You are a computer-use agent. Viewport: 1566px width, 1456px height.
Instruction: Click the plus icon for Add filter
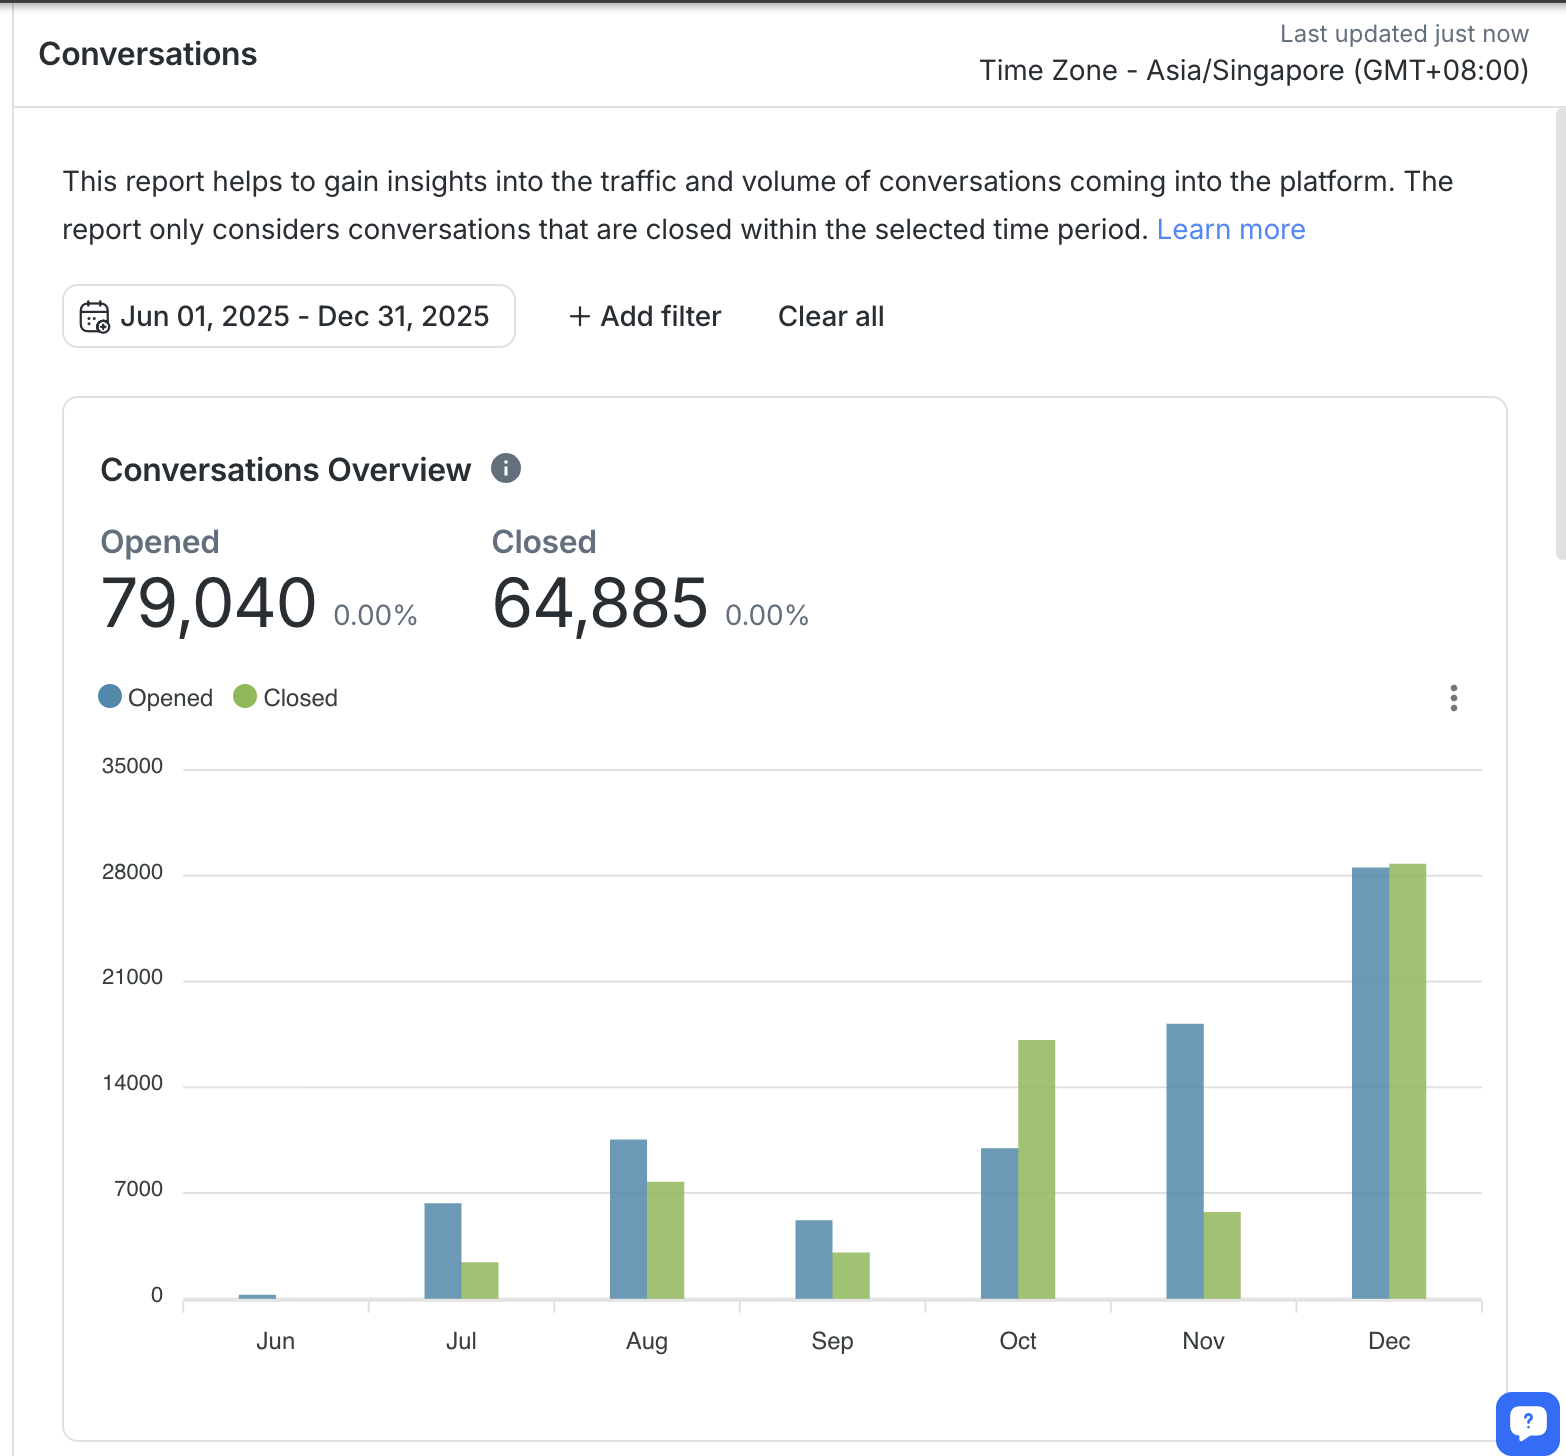pos(579,317)
